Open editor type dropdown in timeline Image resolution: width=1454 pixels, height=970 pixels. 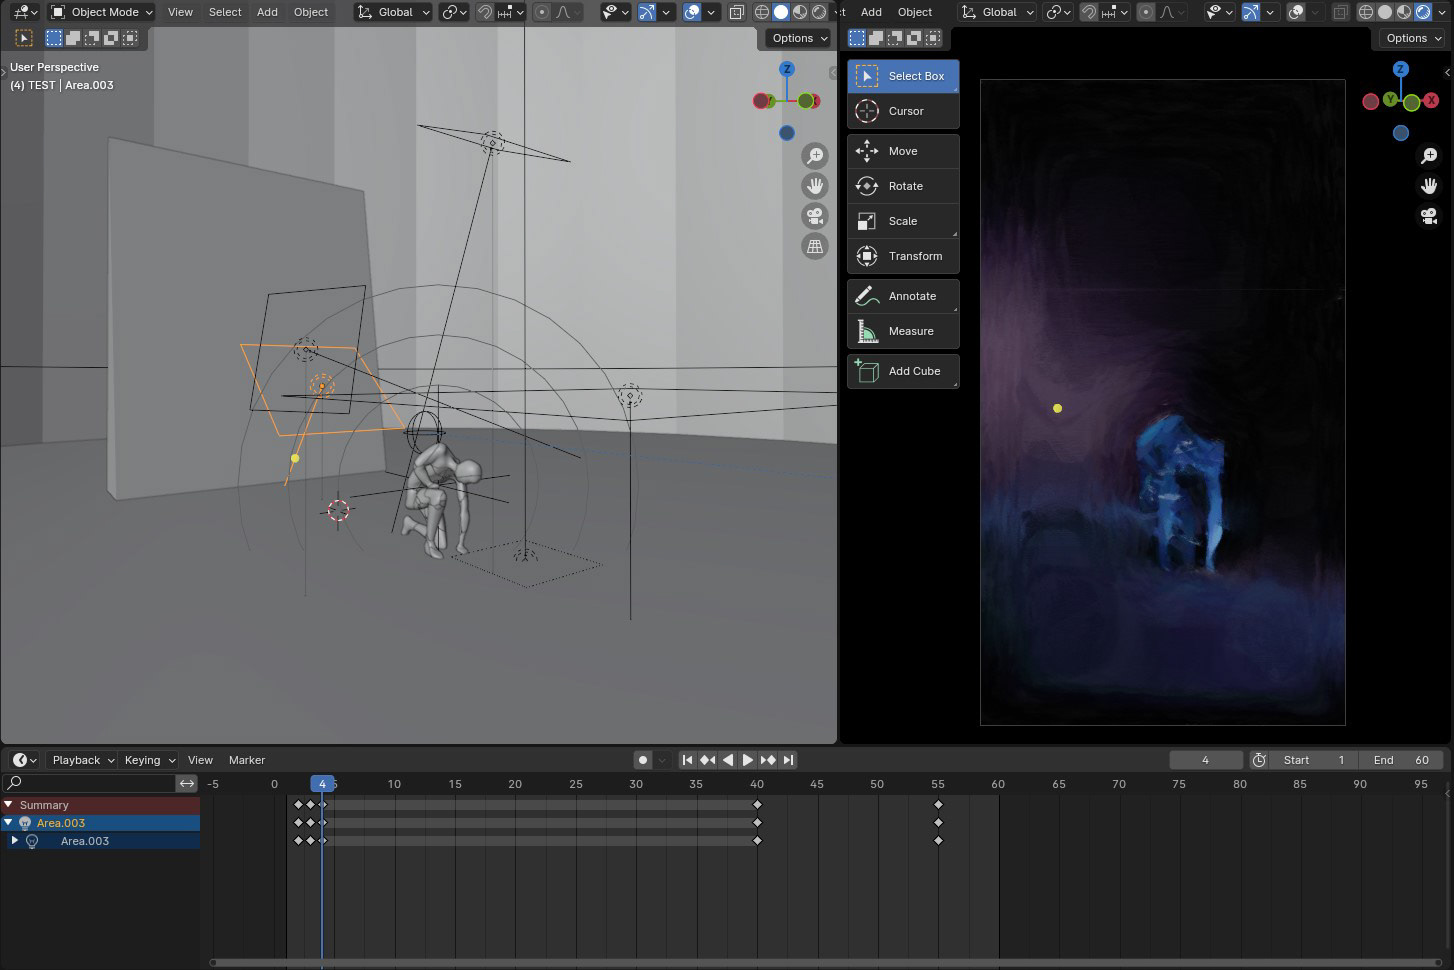[25, 760]
